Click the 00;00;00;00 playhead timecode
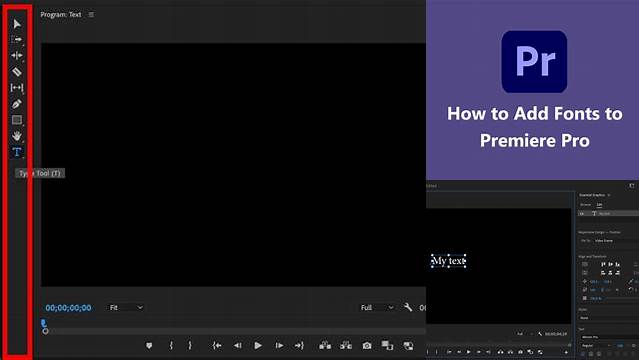 point(68,308)
